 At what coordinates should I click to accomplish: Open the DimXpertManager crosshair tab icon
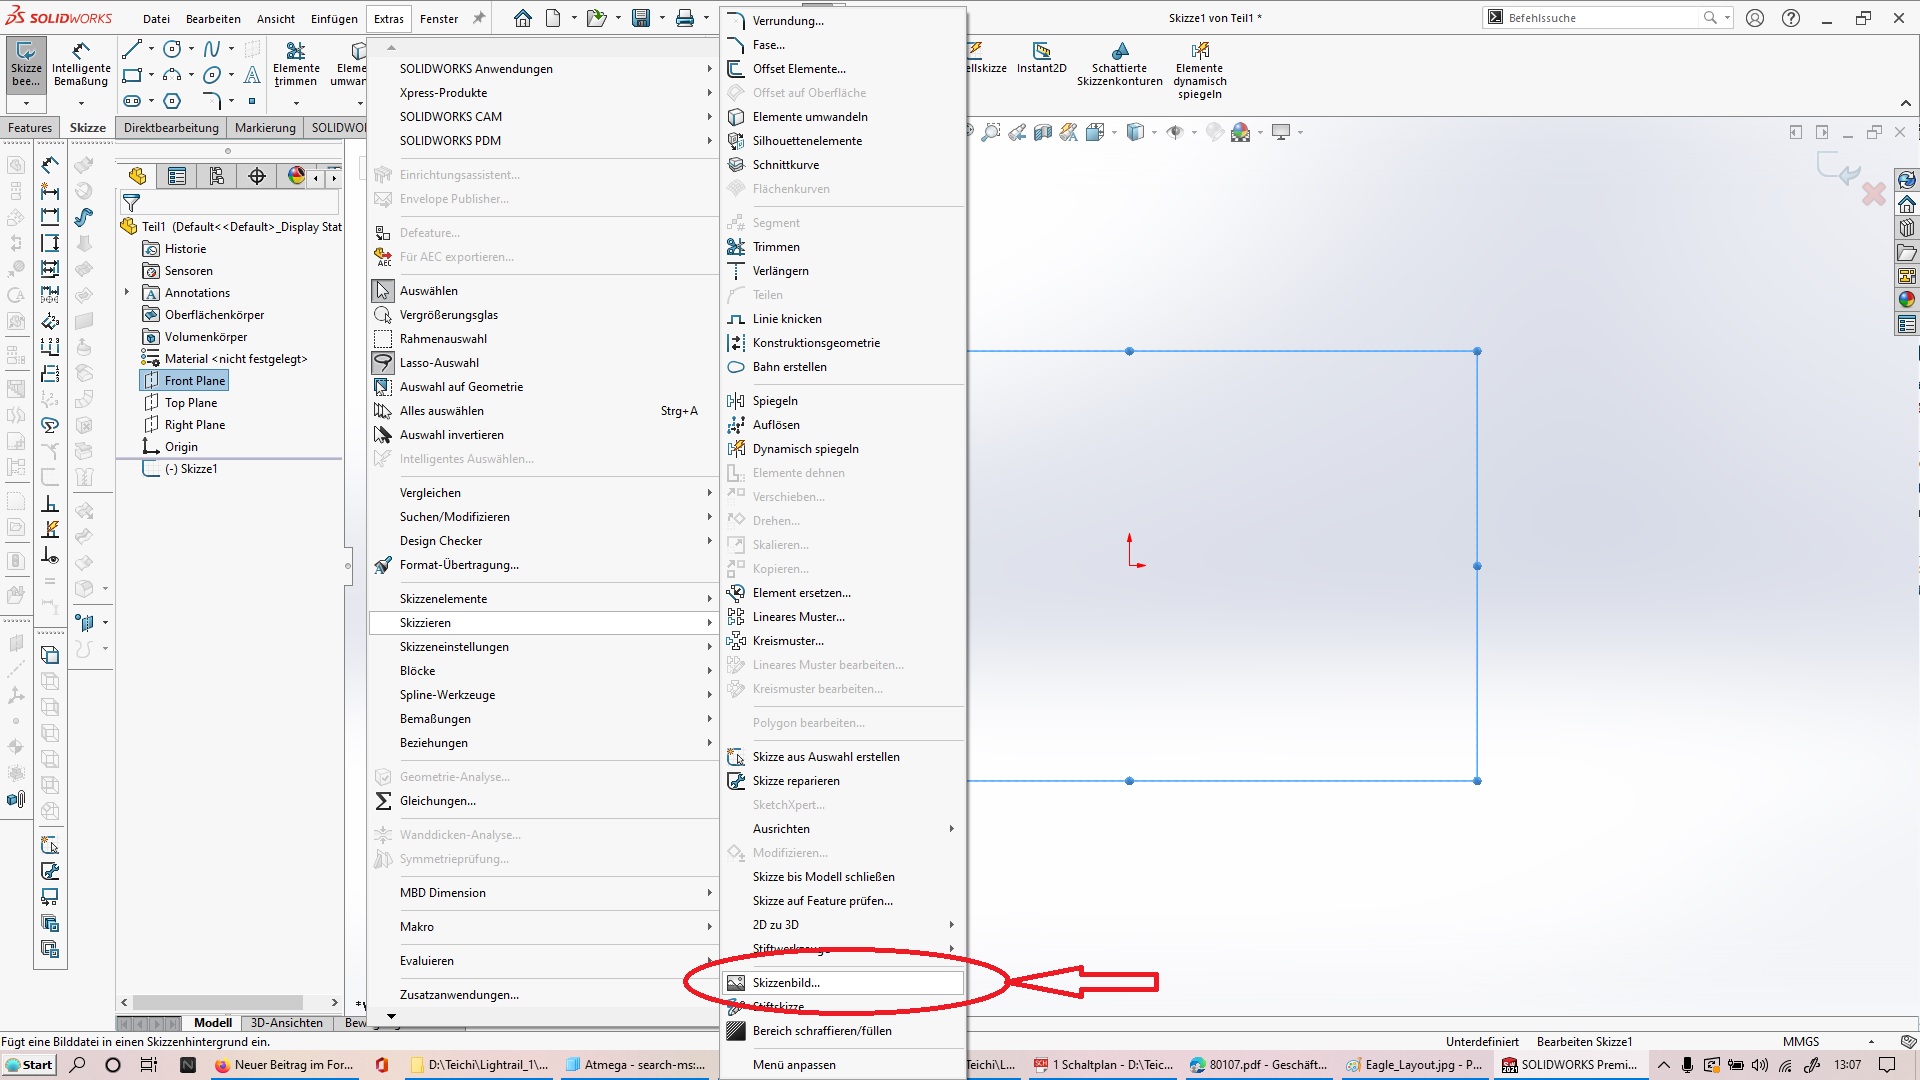click(x=257, y=177)
